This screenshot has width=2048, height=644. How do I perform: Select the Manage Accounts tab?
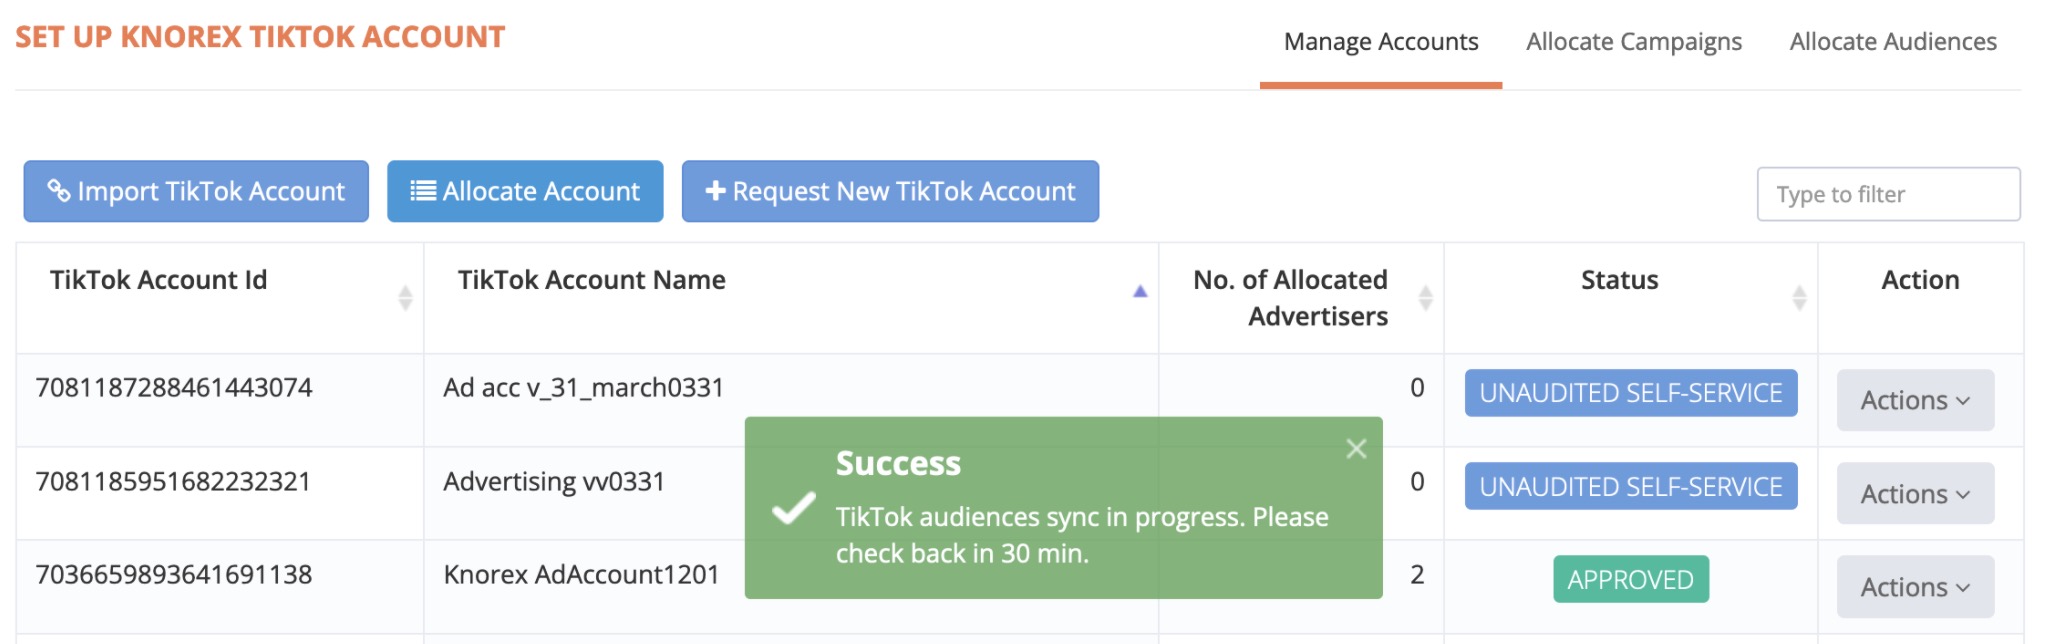[x=1380, y=42]
